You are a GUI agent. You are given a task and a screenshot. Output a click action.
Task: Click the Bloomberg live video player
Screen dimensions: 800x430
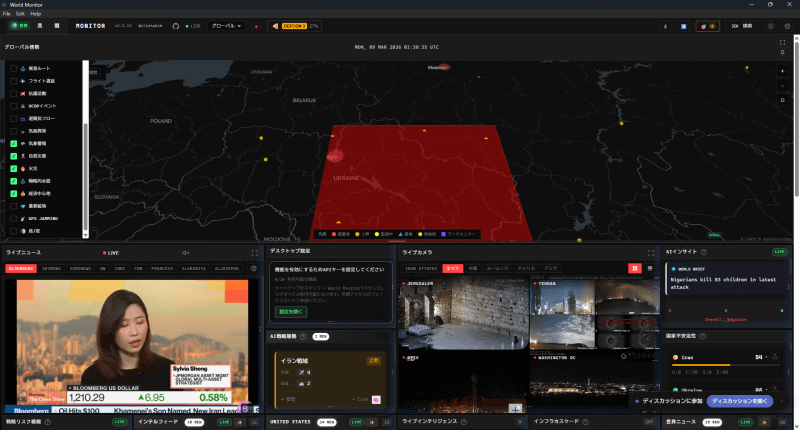[x=133, y=346]
